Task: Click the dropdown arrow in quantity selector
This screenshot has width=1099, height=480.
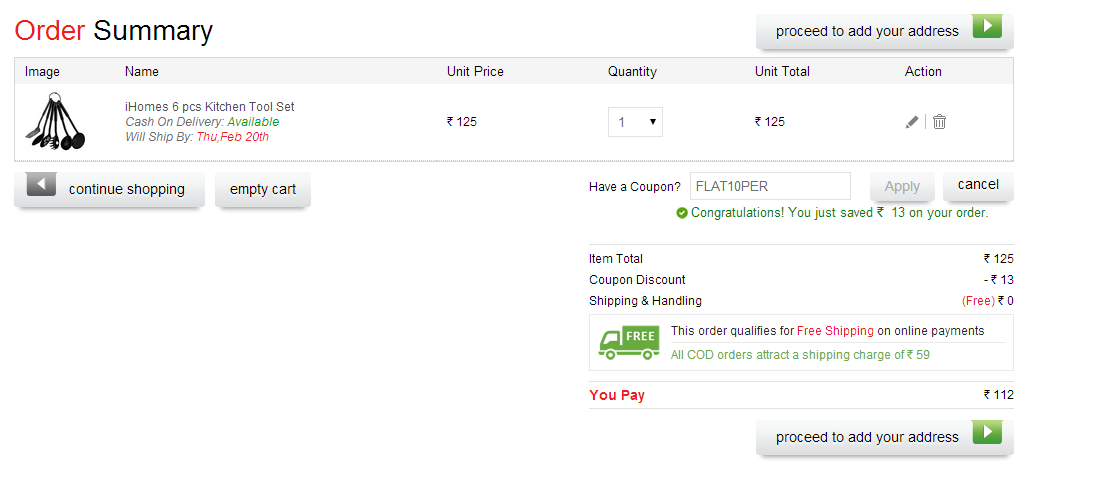Action: point(653,122)
